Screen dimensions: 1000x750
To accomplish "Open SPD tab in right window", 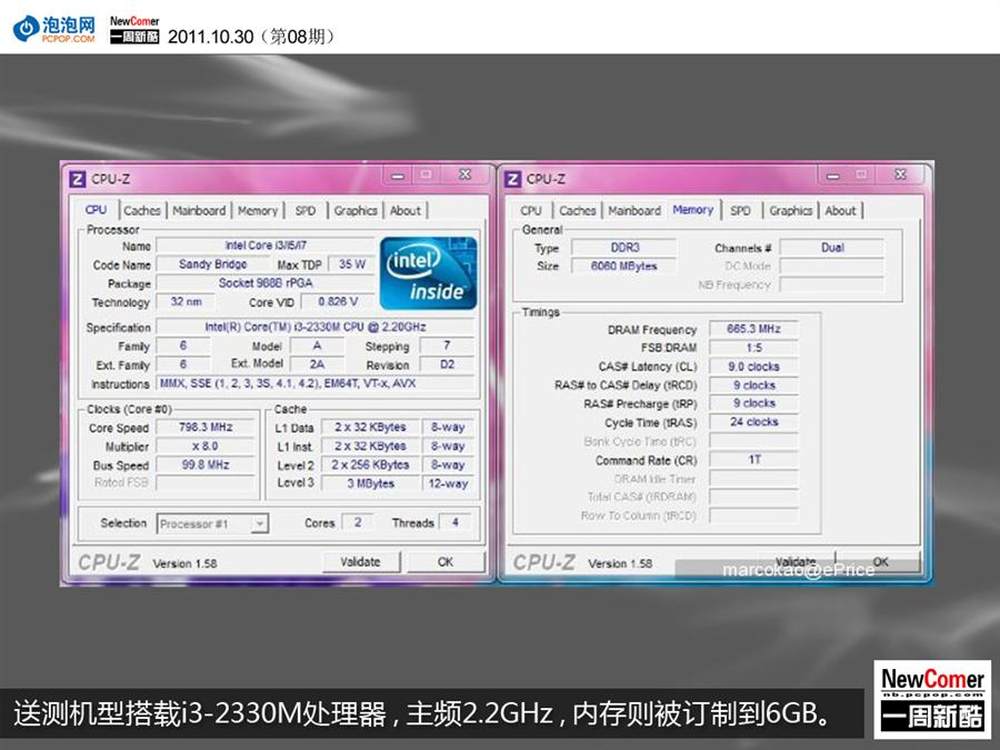I will pyautogui.click(x=740, y=210).
